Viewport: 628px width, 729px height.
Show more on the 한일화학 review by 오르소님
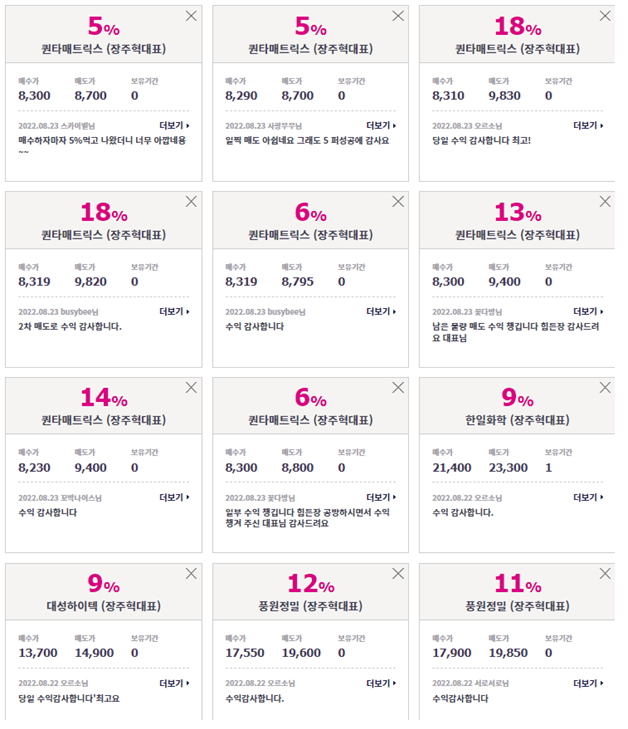(588, 497)
